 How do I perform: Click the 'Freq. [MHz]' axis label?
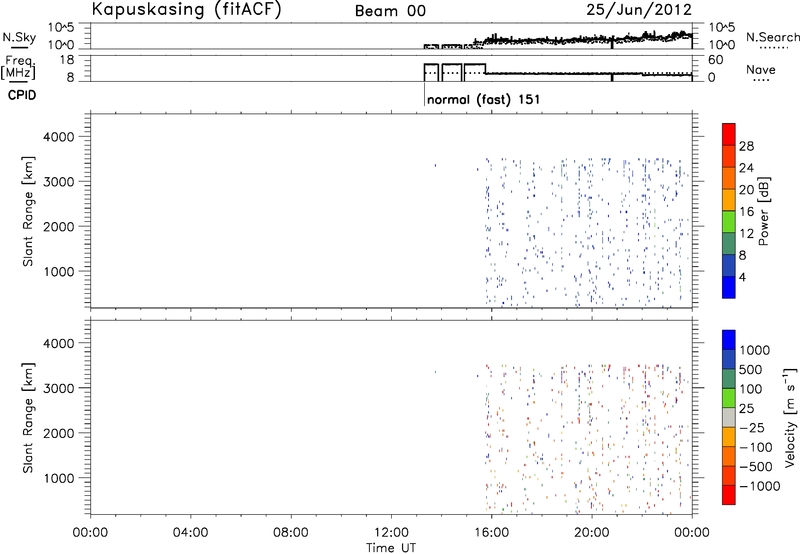18,67
